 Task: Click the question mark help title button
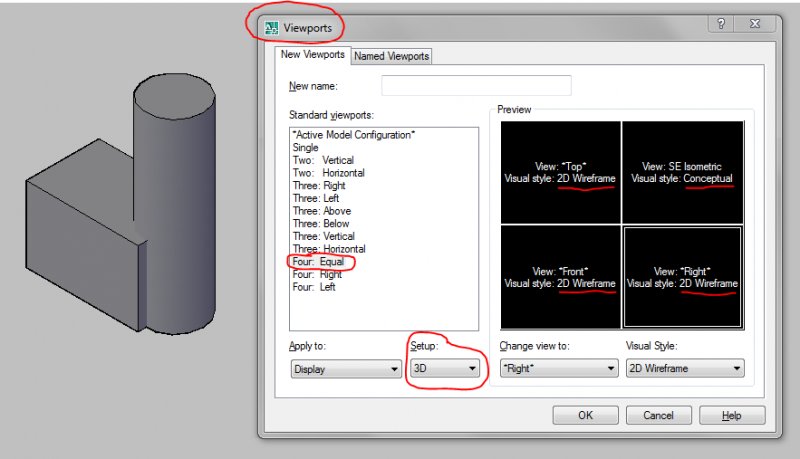[x=721, y=23]
